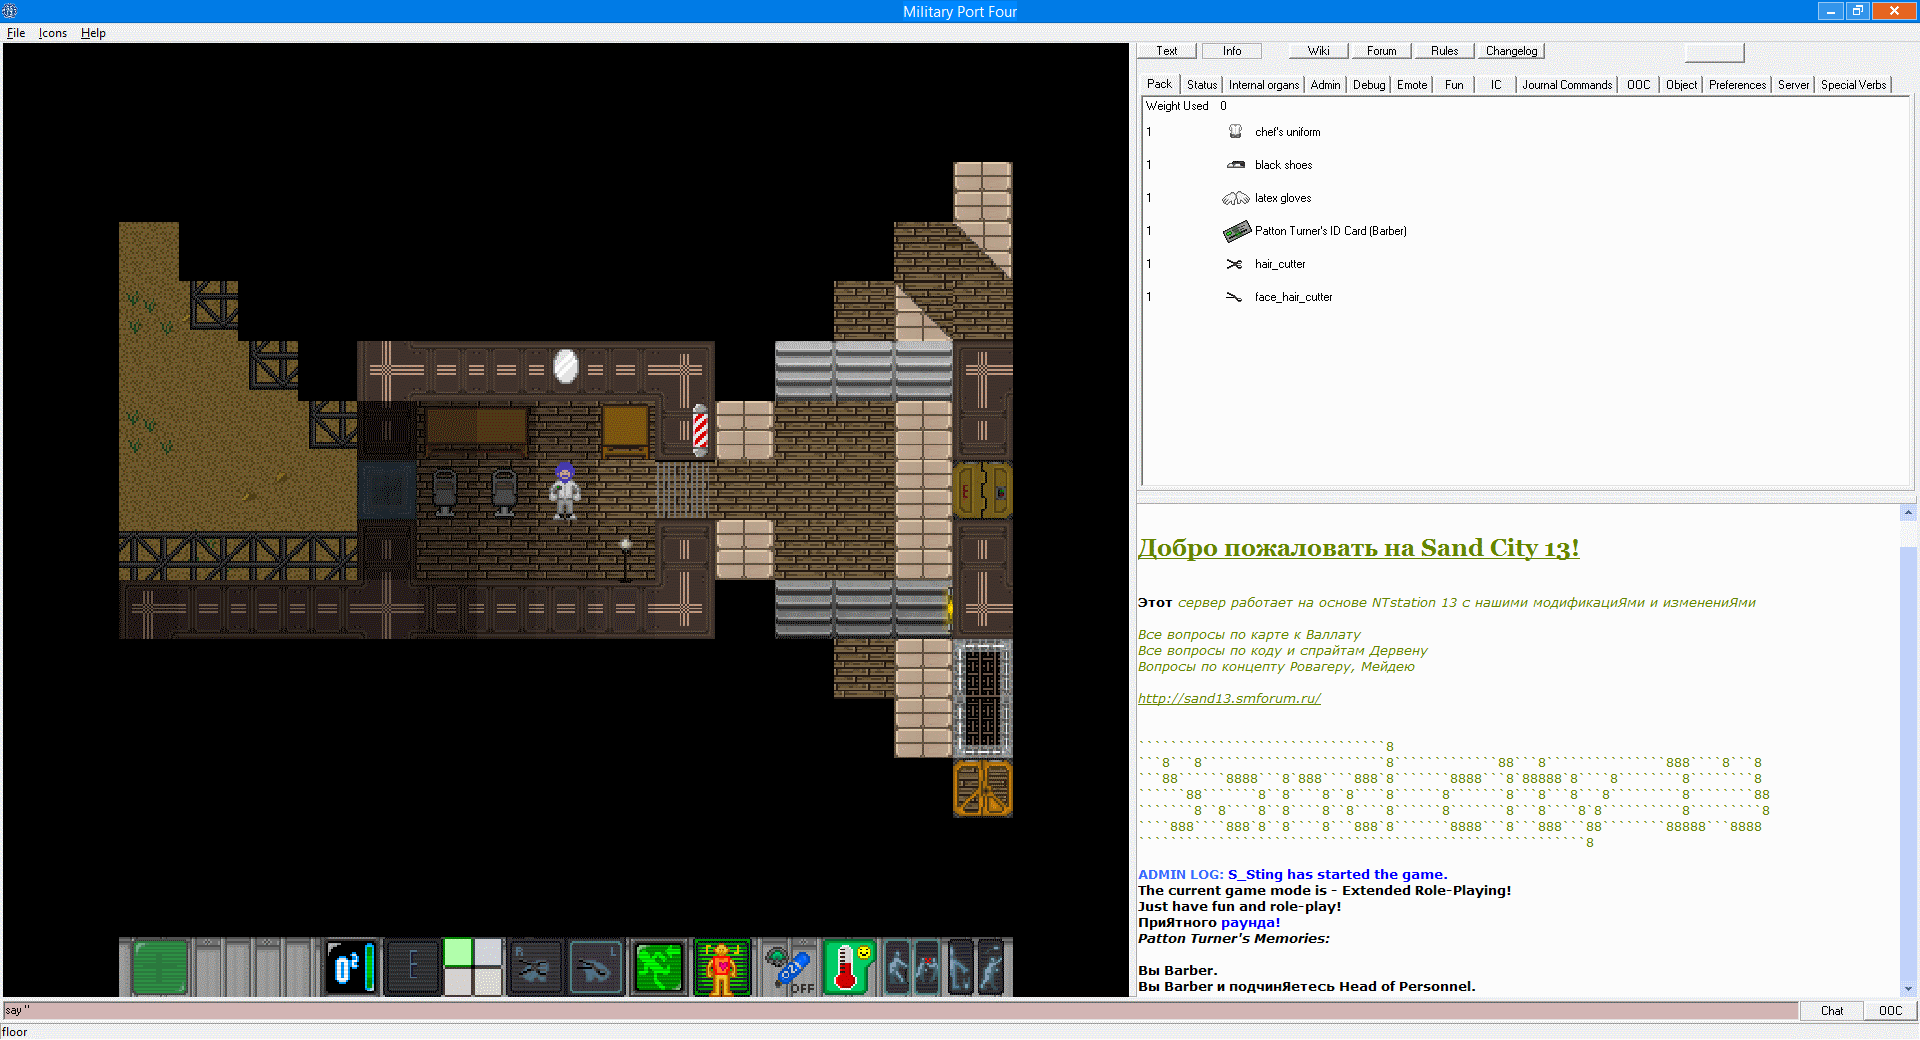Click the Info button
Screen dimensions: 1920x1040
1232,51
